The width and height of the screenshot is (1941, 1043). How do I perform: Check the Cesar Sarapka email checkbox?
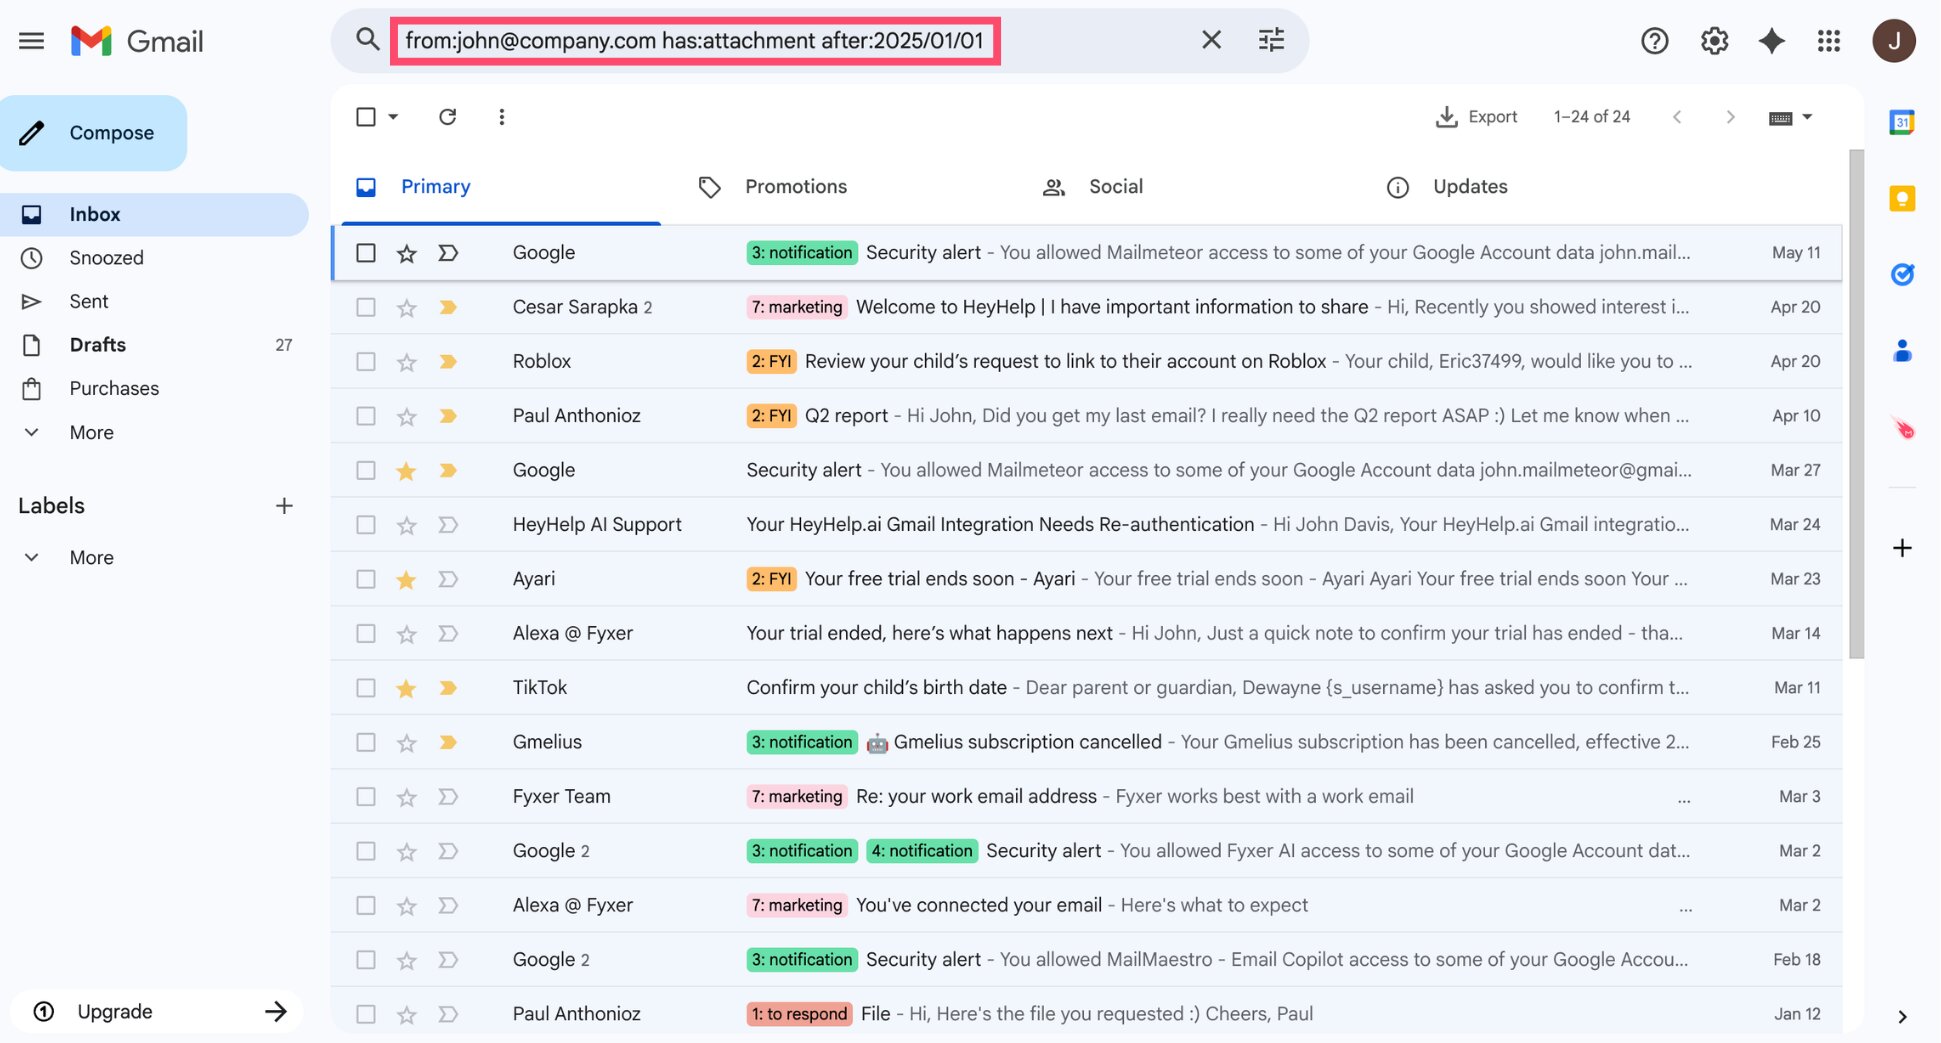click(x=366, y=307)
